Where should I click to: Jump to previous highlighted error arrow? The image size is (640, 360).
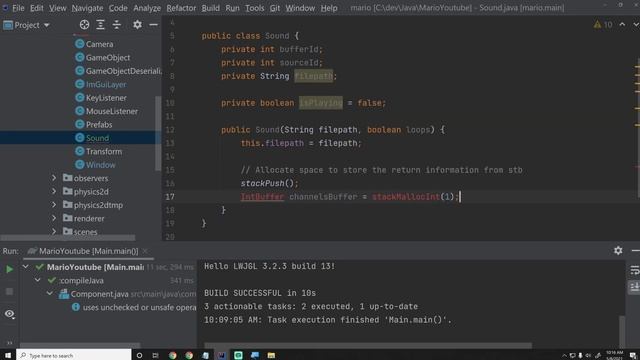(x=622, y=25)
